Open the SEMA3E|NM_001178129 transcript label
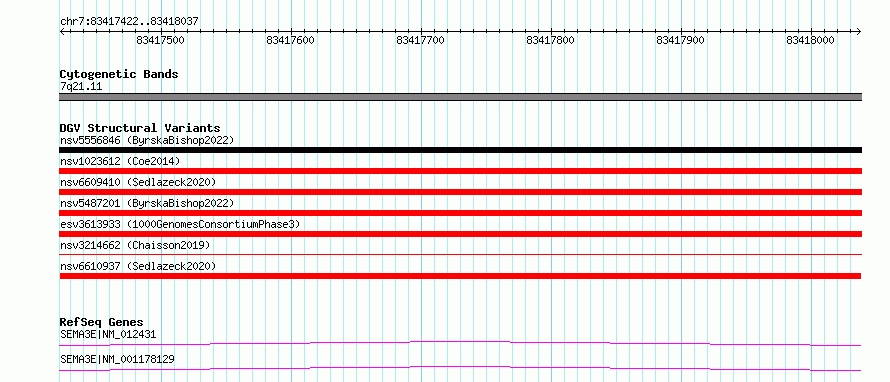Viewport: 890px width, 382px height. click(117, 359)
